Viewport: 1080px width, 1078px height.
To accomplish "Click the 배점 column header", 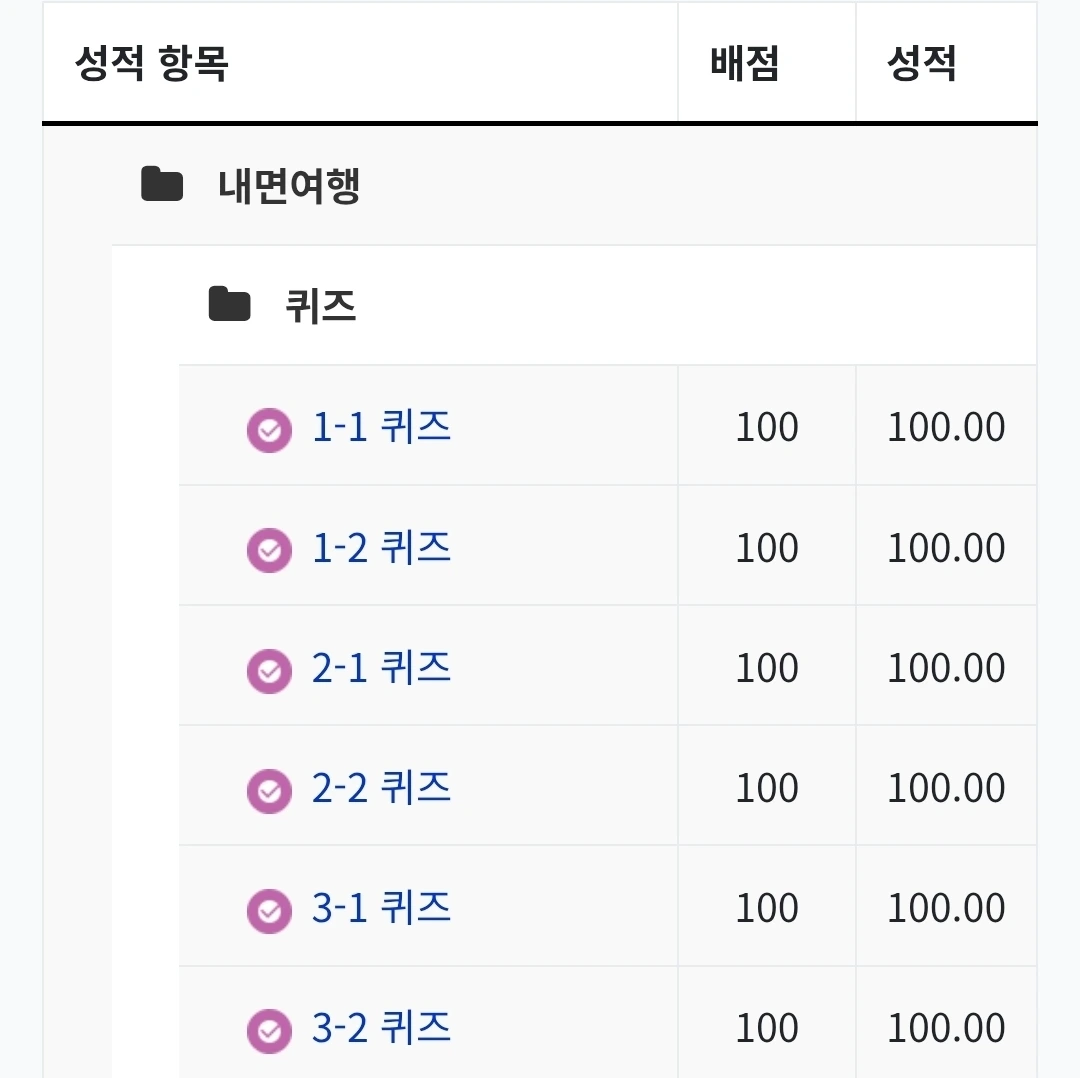I will click(x=745, y=64).
